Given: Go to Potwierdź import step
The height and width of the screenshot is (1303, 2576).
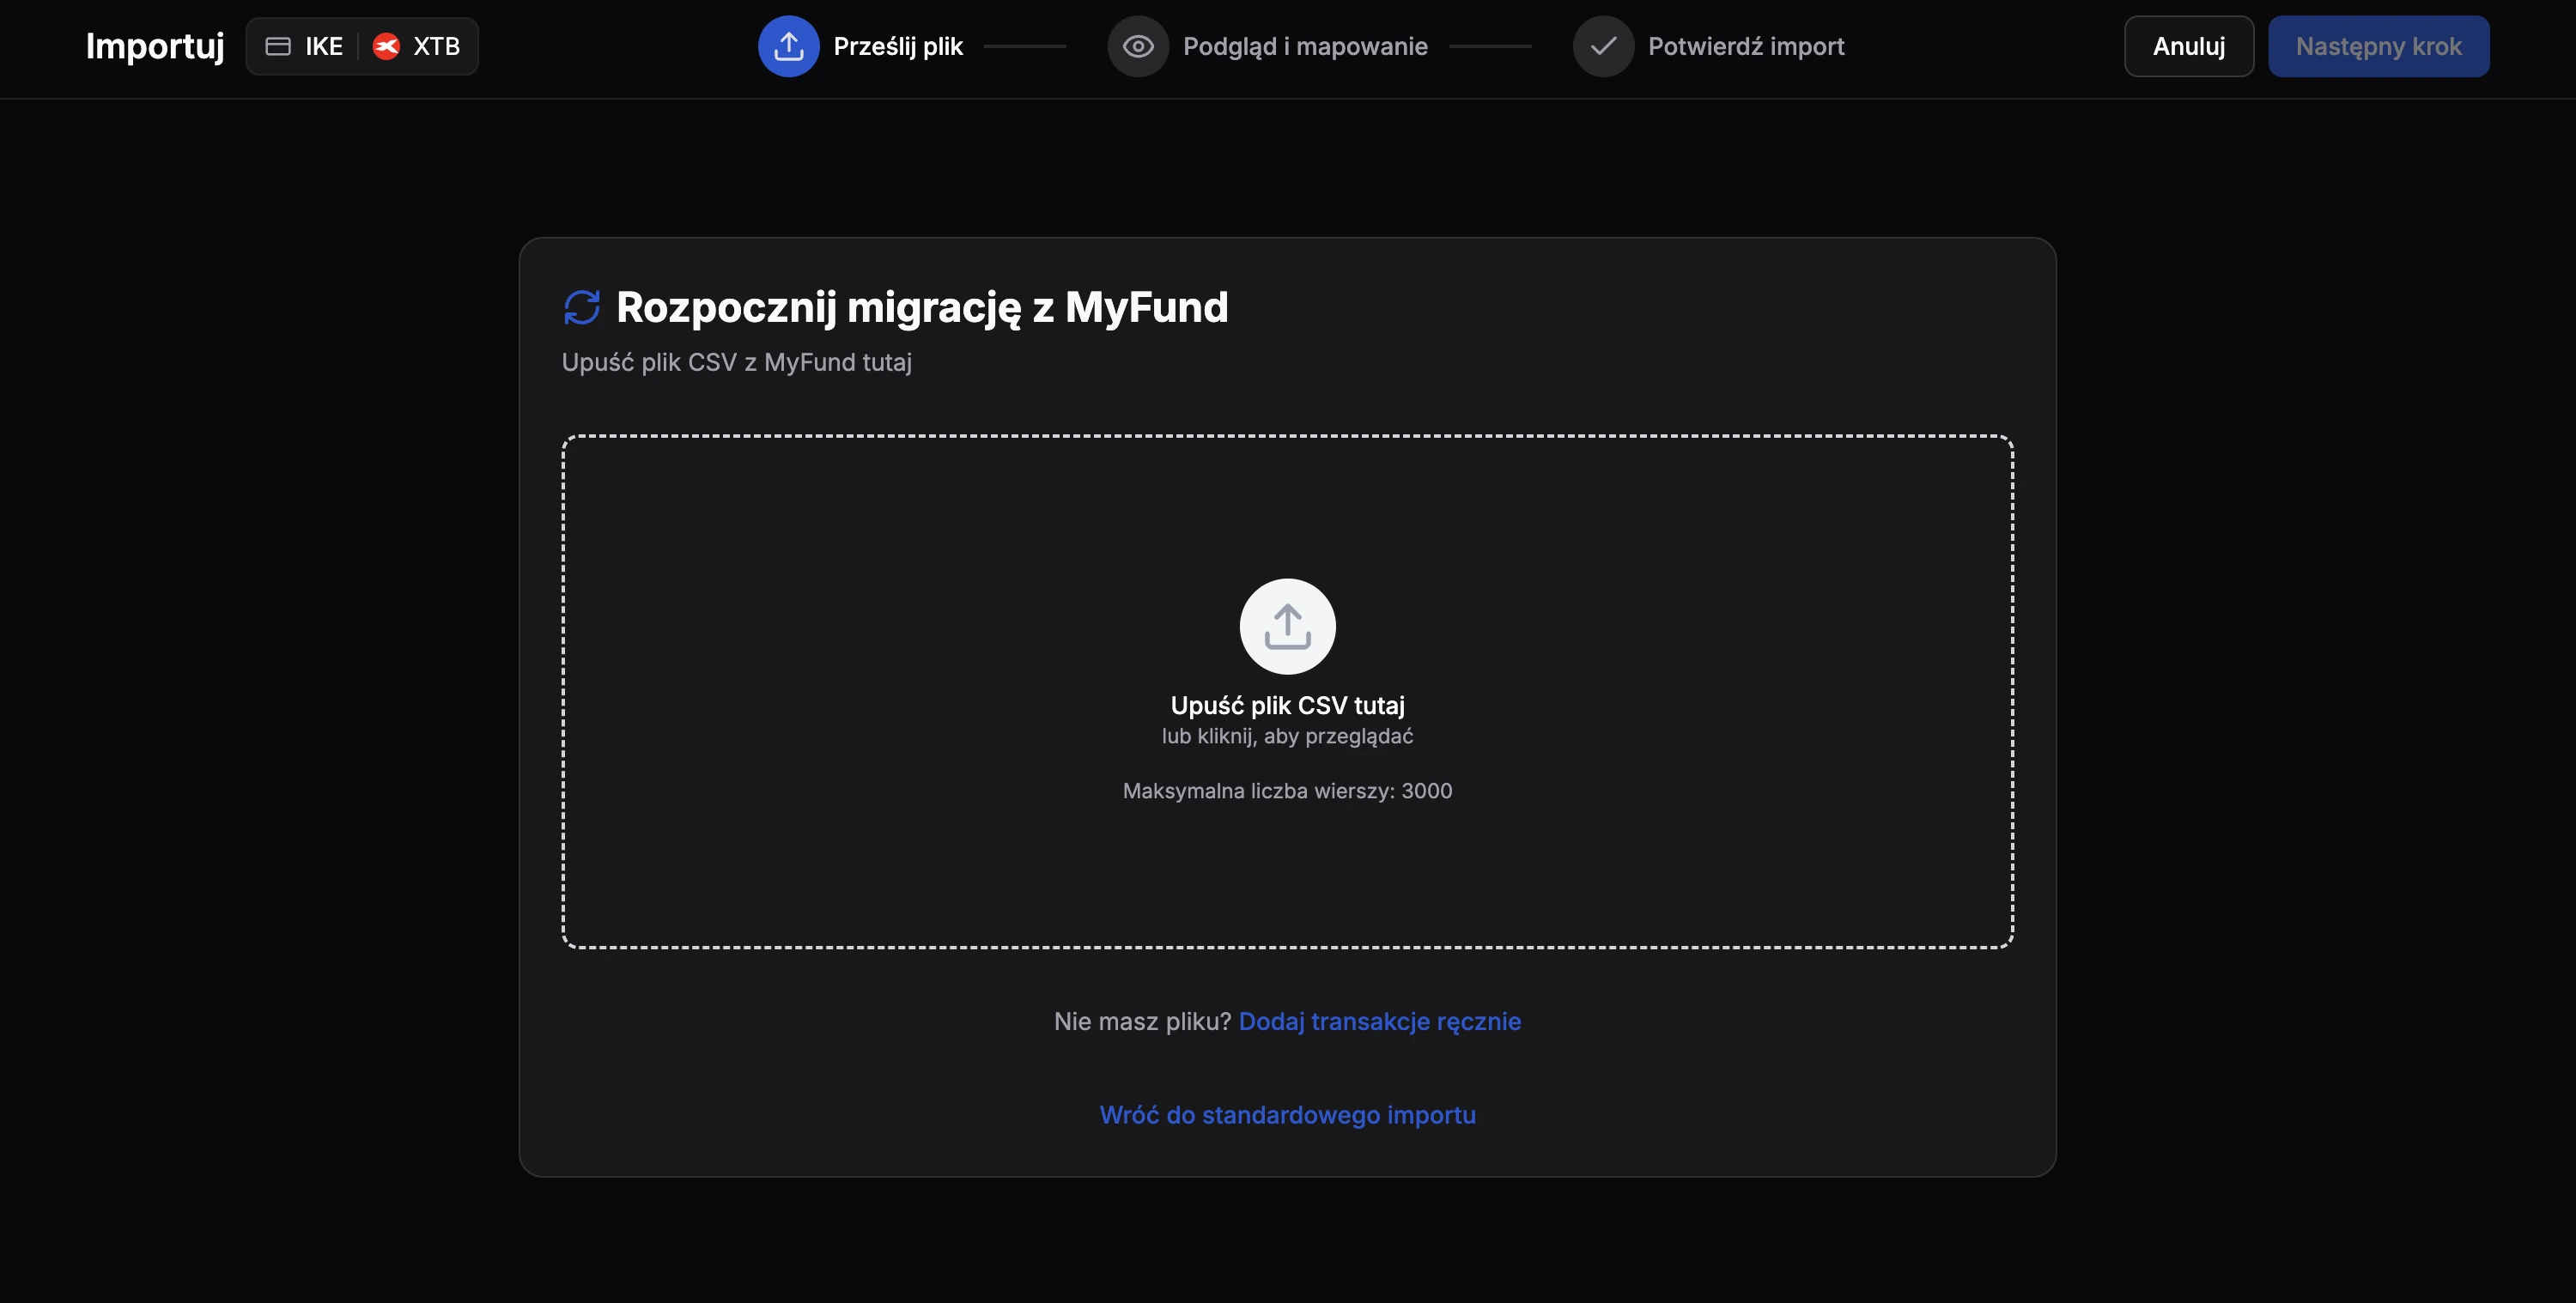Looking at the screenshot, I should tap(1746, 46).
